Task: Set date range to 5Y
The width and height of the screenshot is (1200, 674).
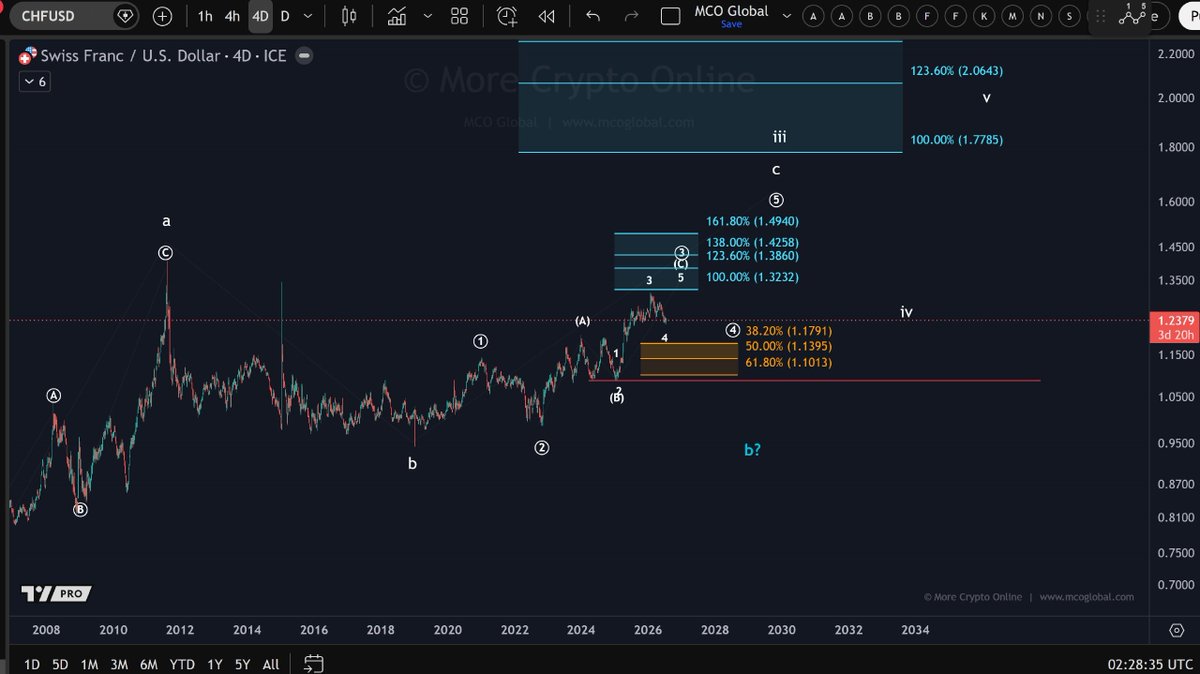Action: click(243, 664)
